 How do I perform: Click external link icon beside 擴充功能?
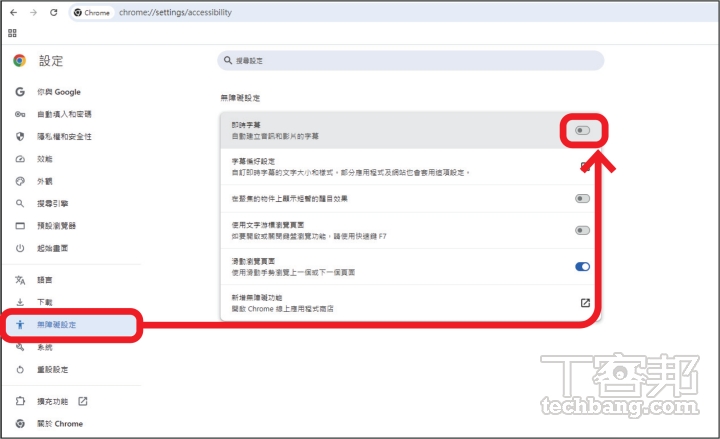coord(83,401)
